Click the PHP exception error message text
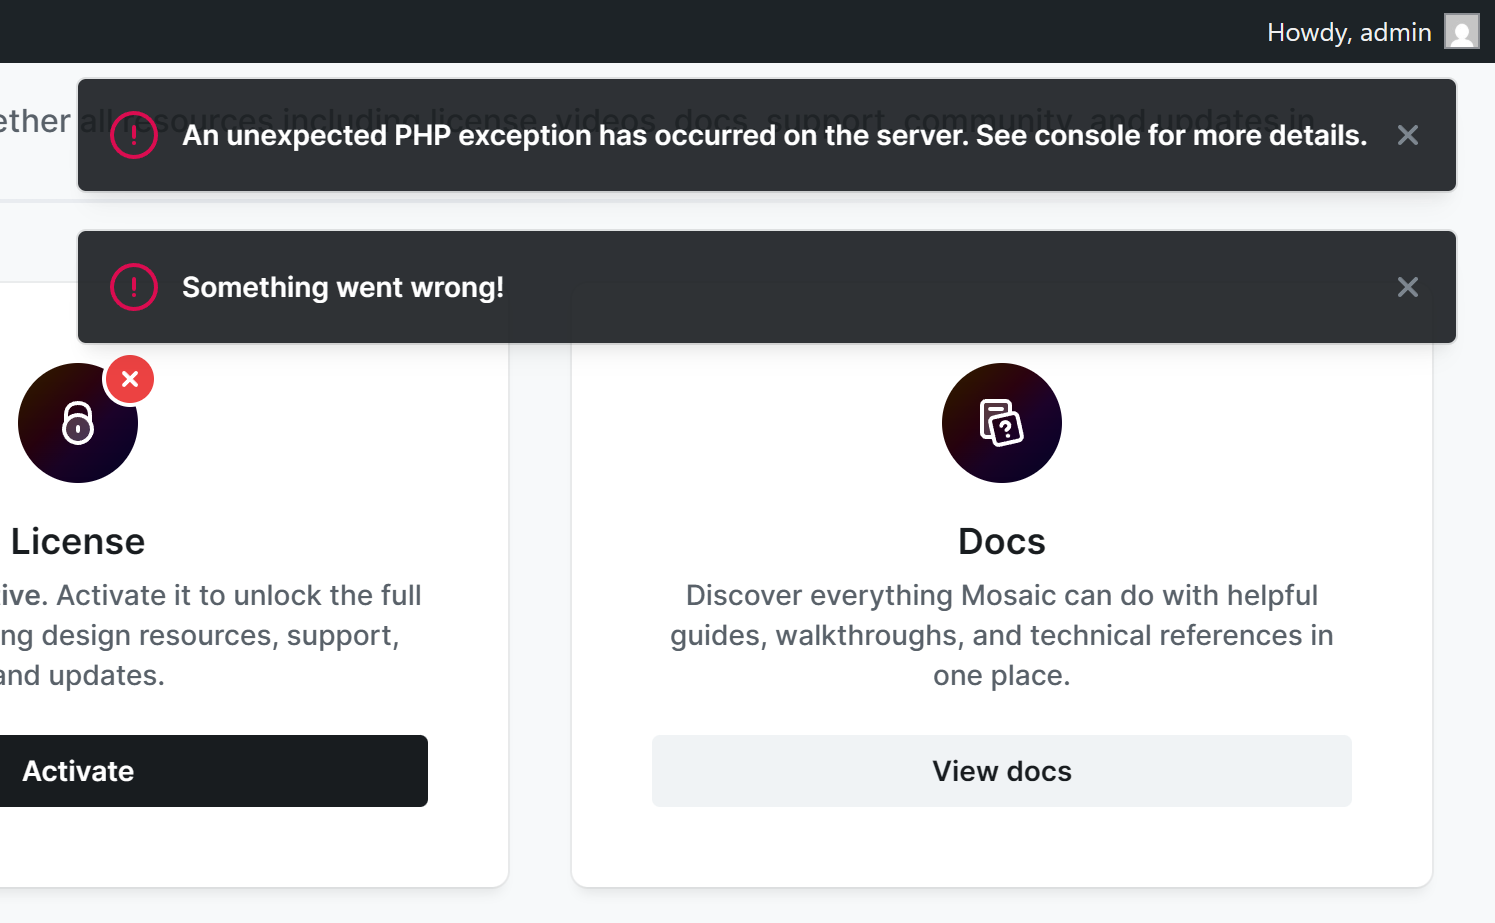The height and width of the screenshot is (923, 1495). (x=774, y=135)
